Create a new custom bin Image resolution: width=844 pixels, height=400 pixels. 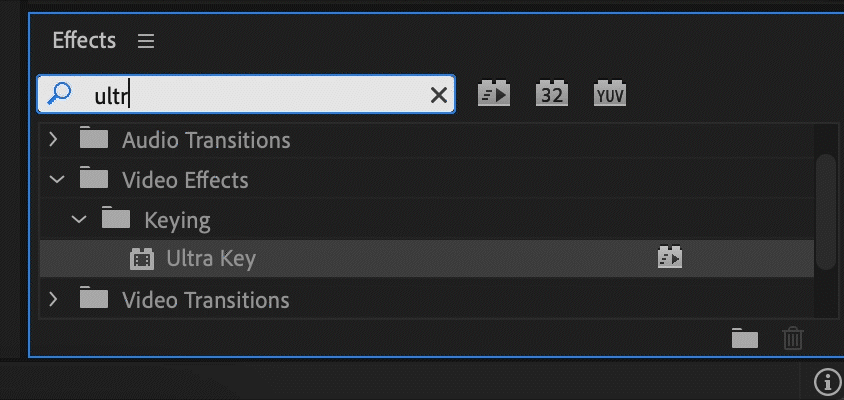(x=744, y=338)
